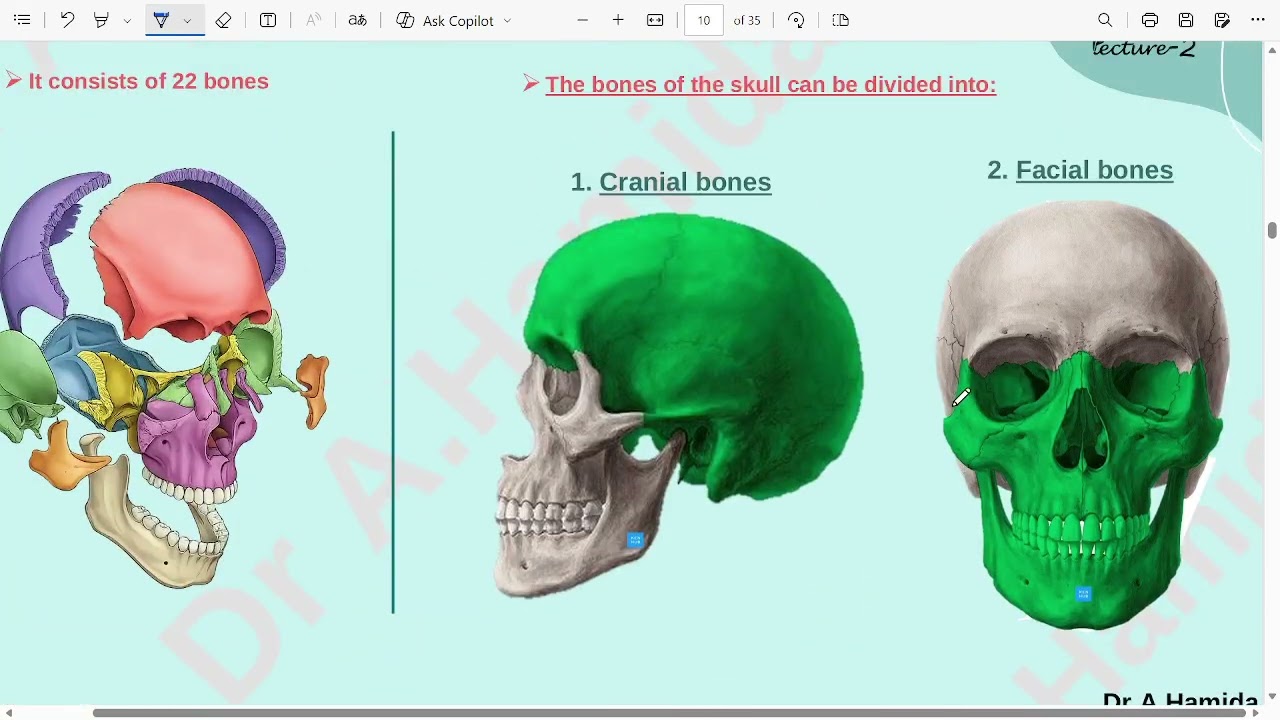Open the More options ellipsis menu
This screenshot has width=1280, height=720.
[x=1258, y=20]
